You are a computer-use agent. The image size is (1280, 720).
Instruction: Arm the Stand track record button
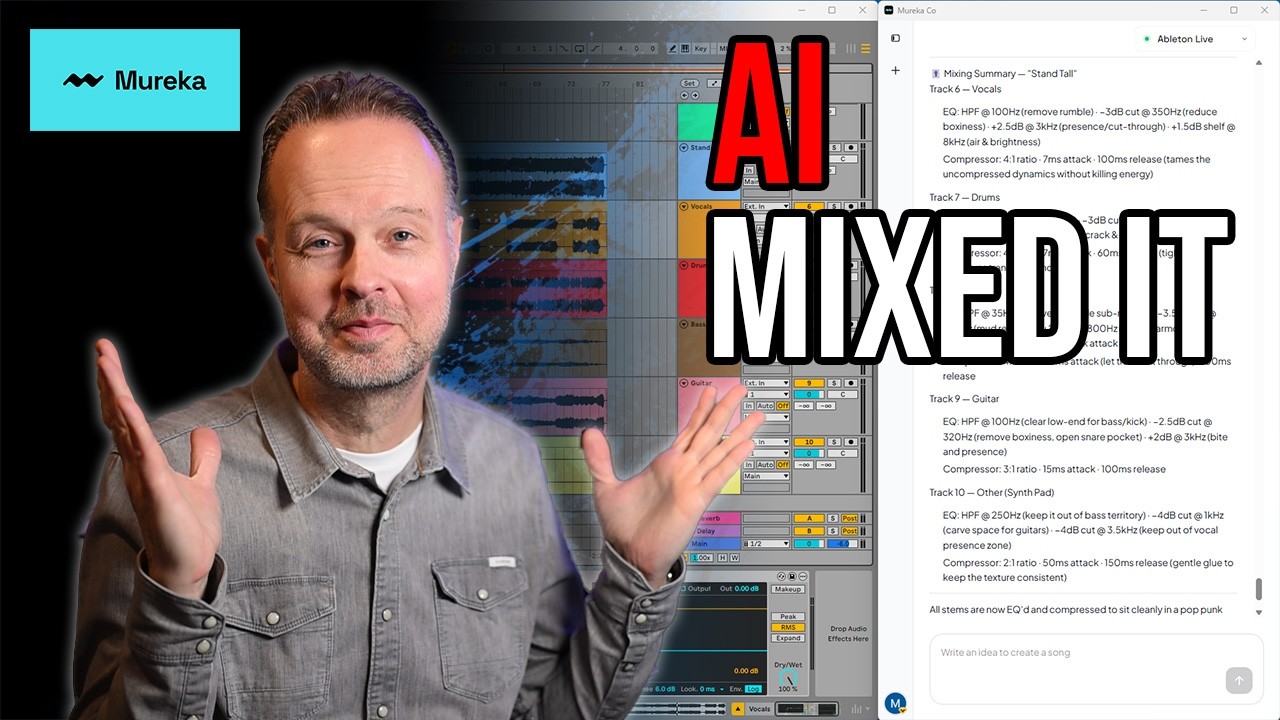(x=850, y=147)
